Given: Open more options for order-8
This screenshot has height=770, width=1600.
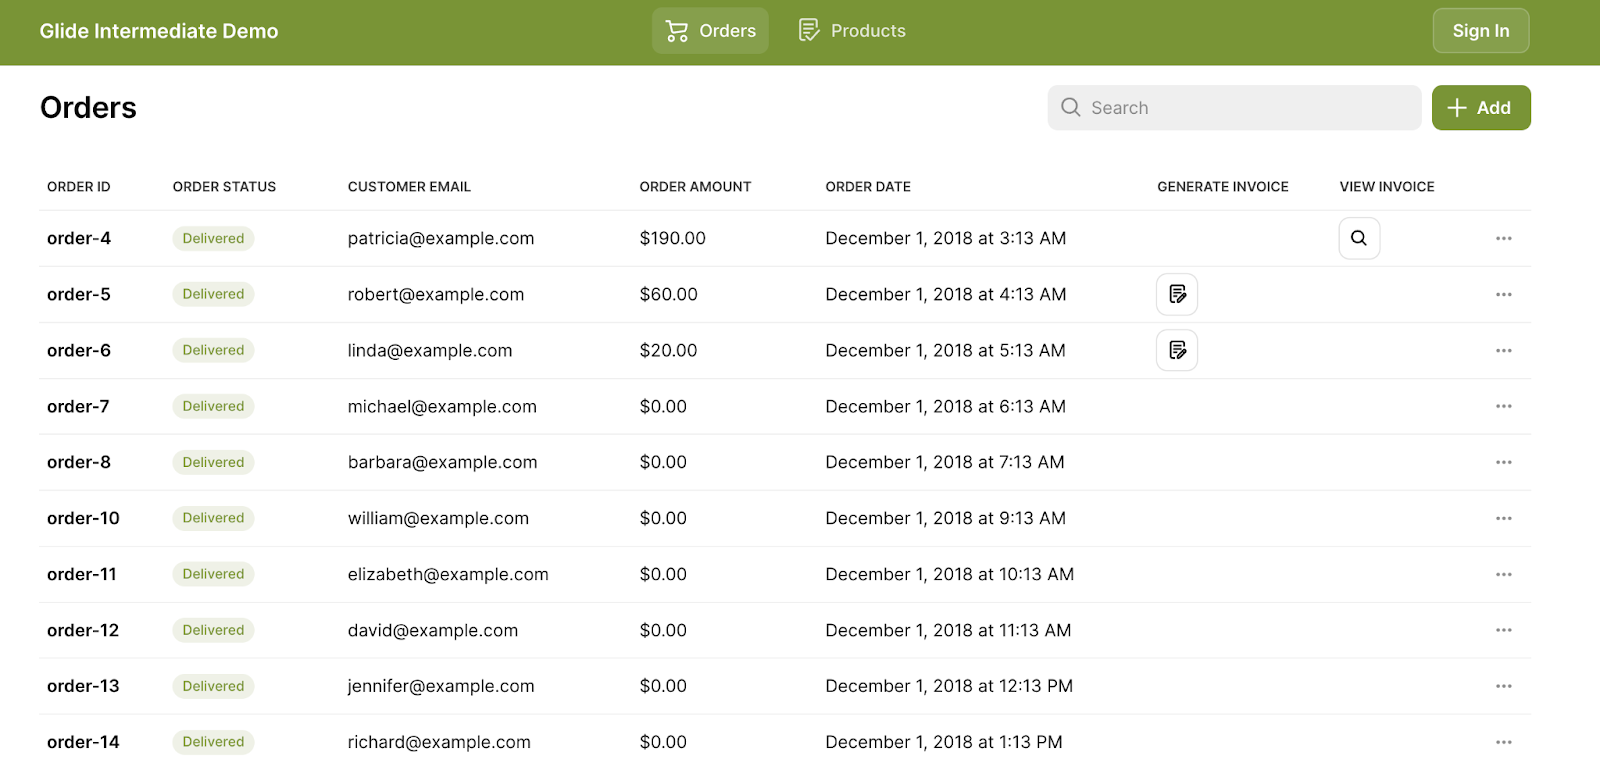Looking at the screenshot, I should (x=1504, y=462).
